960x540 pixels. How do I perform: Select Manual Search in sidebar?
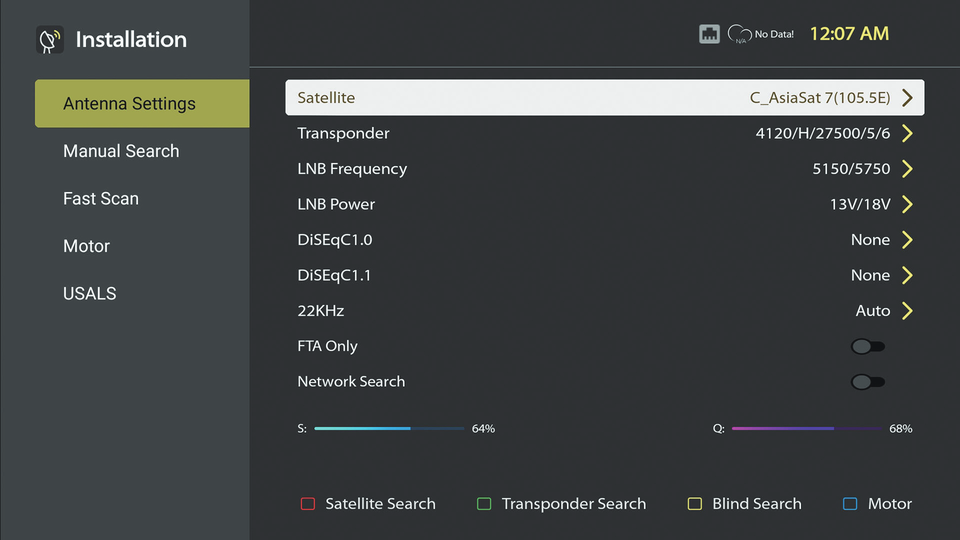click(x=121, y=151)
